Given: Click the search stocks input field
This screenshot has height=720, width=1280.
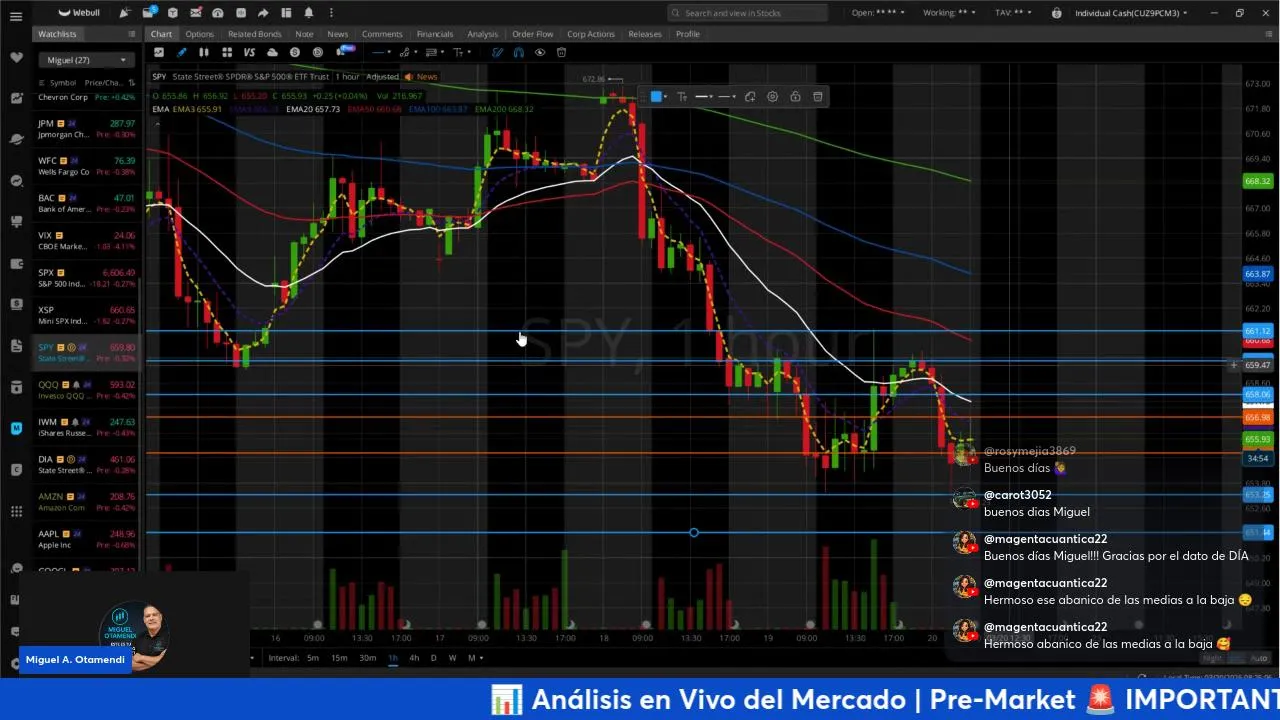Looking at the screenshot, I should (x=748, y=13).
